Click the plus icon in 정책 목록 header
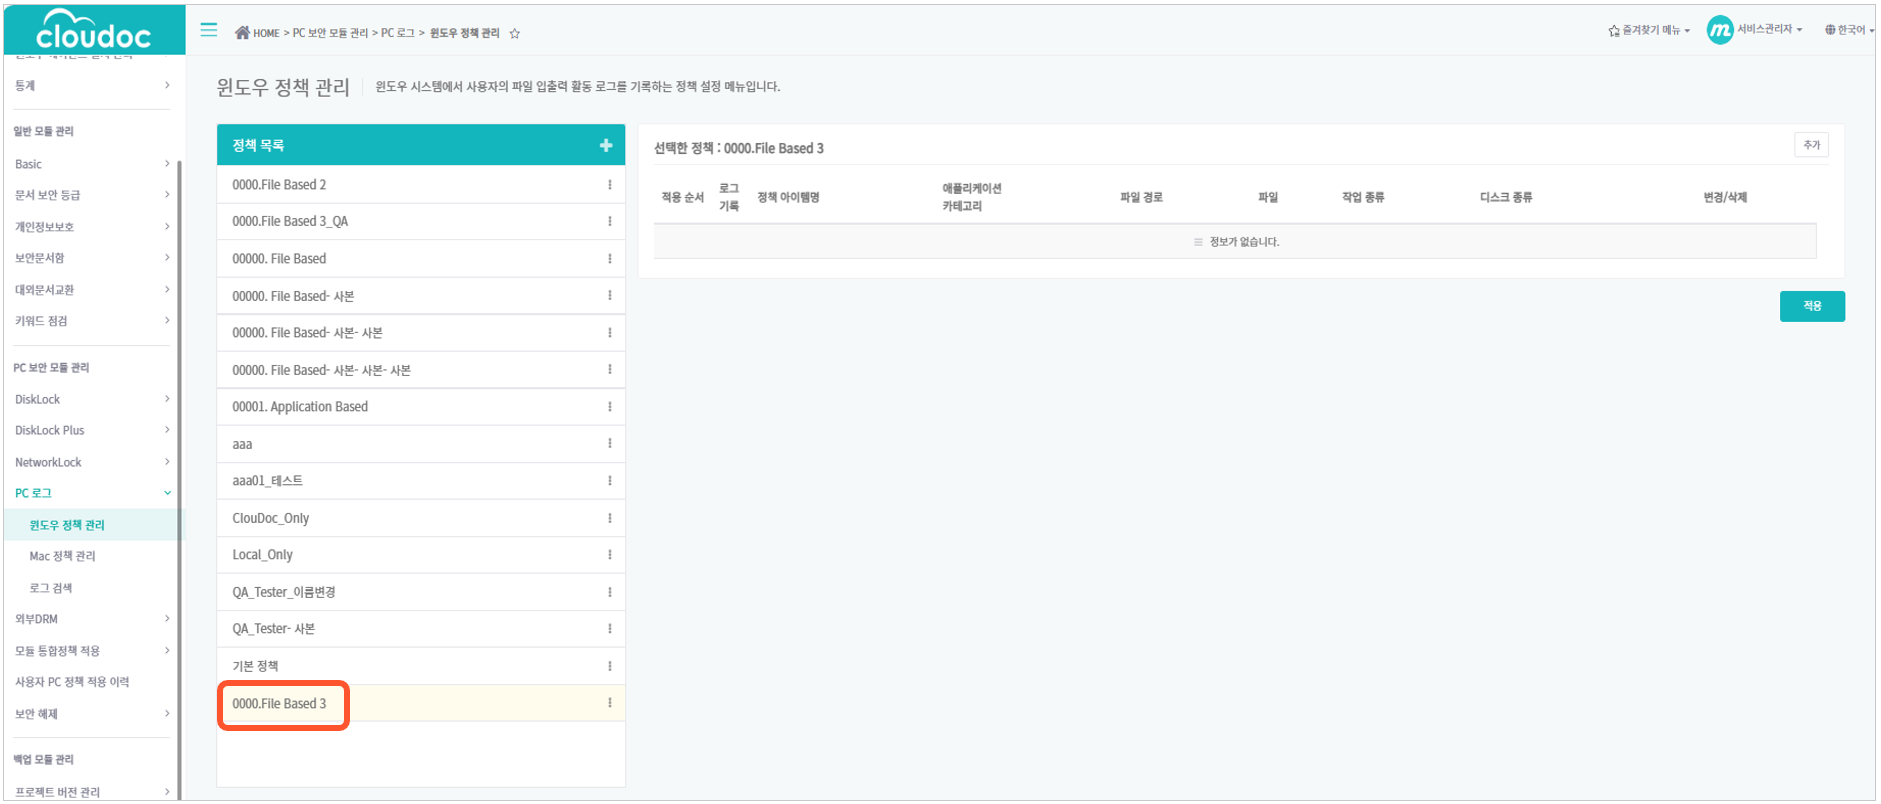The width and height of the screenshot is (1881, 804). pyautogui.click(x=606, y=145)
